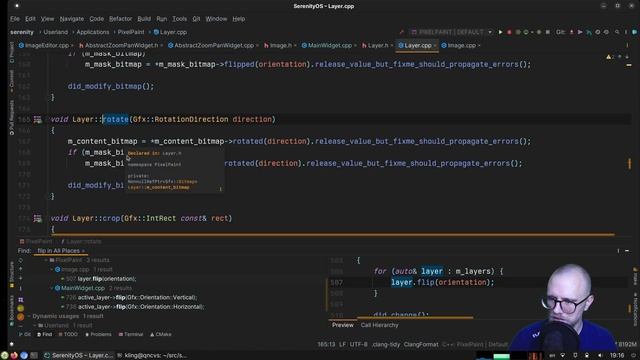This screenshot has width=640, height=360.
Task: Hide the Find tool window
Action: tap(627, 251)
